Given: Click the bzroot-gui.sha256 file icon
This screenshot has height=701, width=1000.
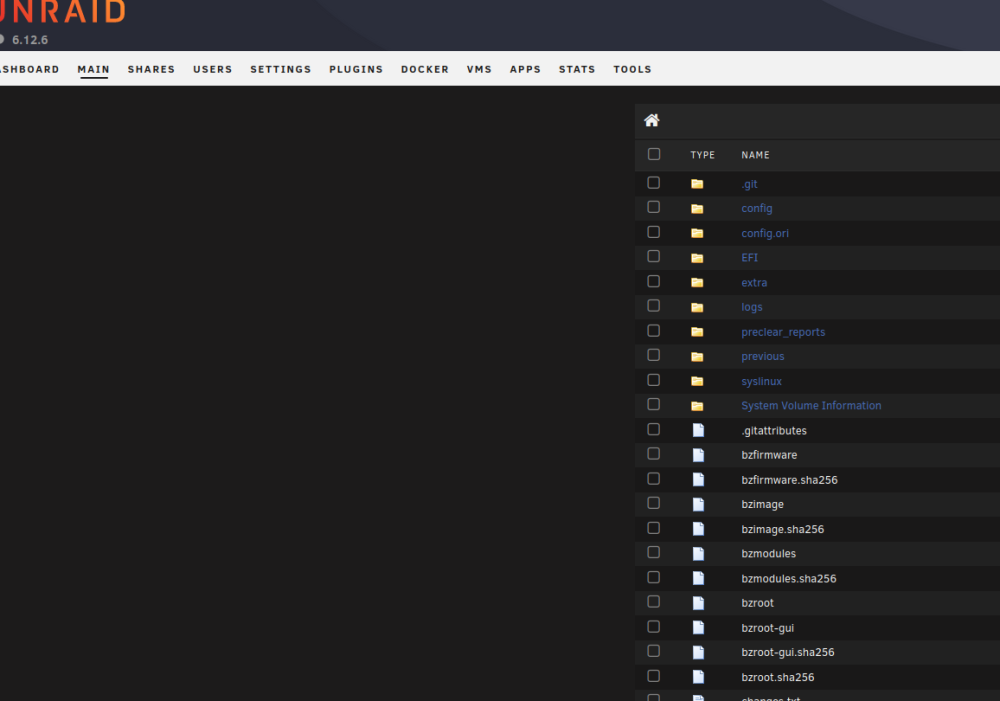Looking at the screenshot, I should [x=698, y=653].
